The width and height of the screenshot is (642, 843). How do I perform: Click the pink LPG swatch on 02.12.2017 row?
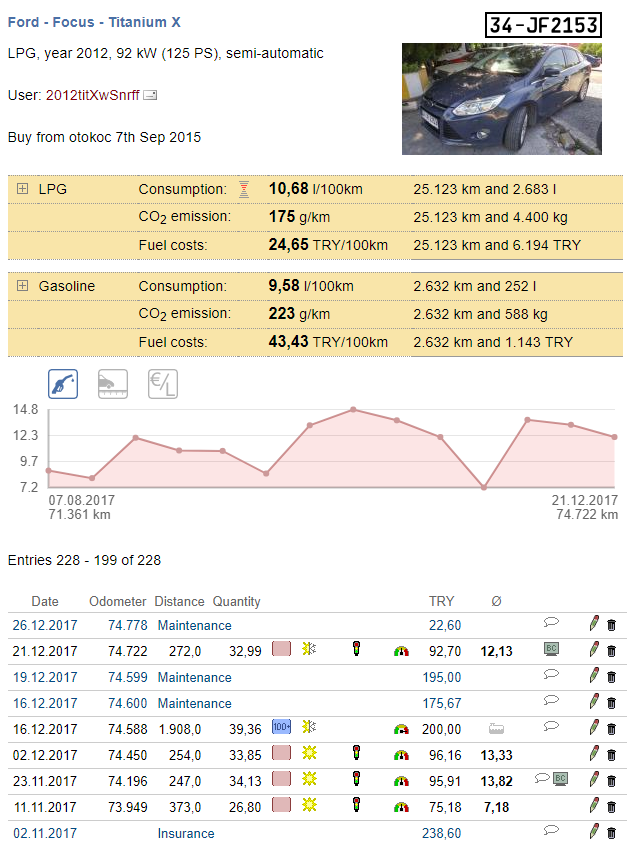[281, 753]
